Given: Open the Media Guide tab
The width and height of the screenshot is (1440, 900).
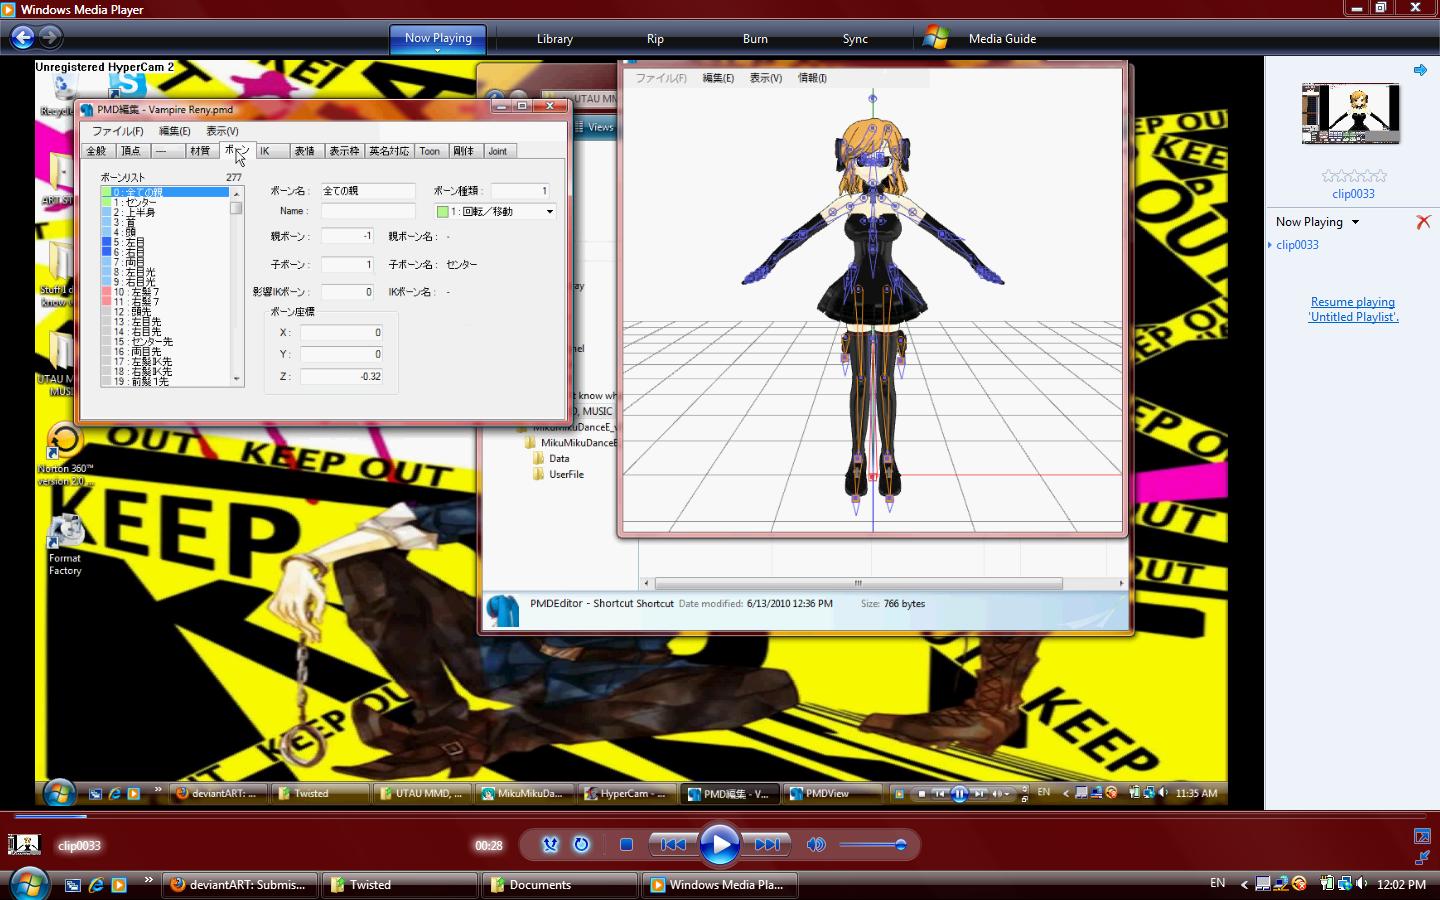Looking at the screenshot, I should pos(1002,39).
